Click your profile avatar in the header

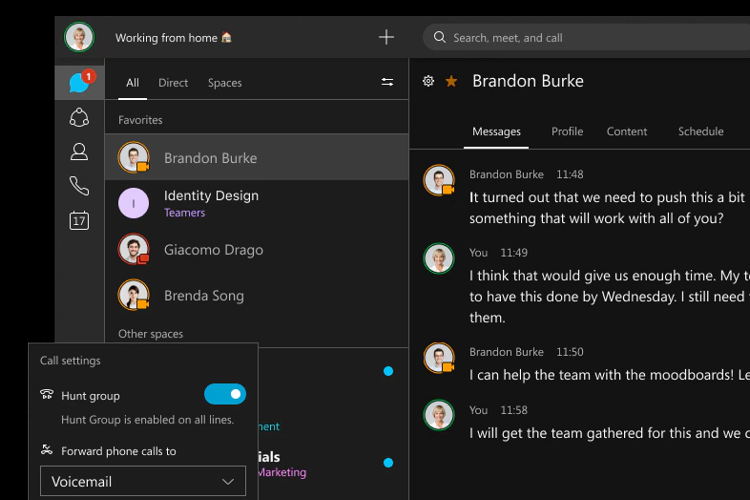[79, 38]
